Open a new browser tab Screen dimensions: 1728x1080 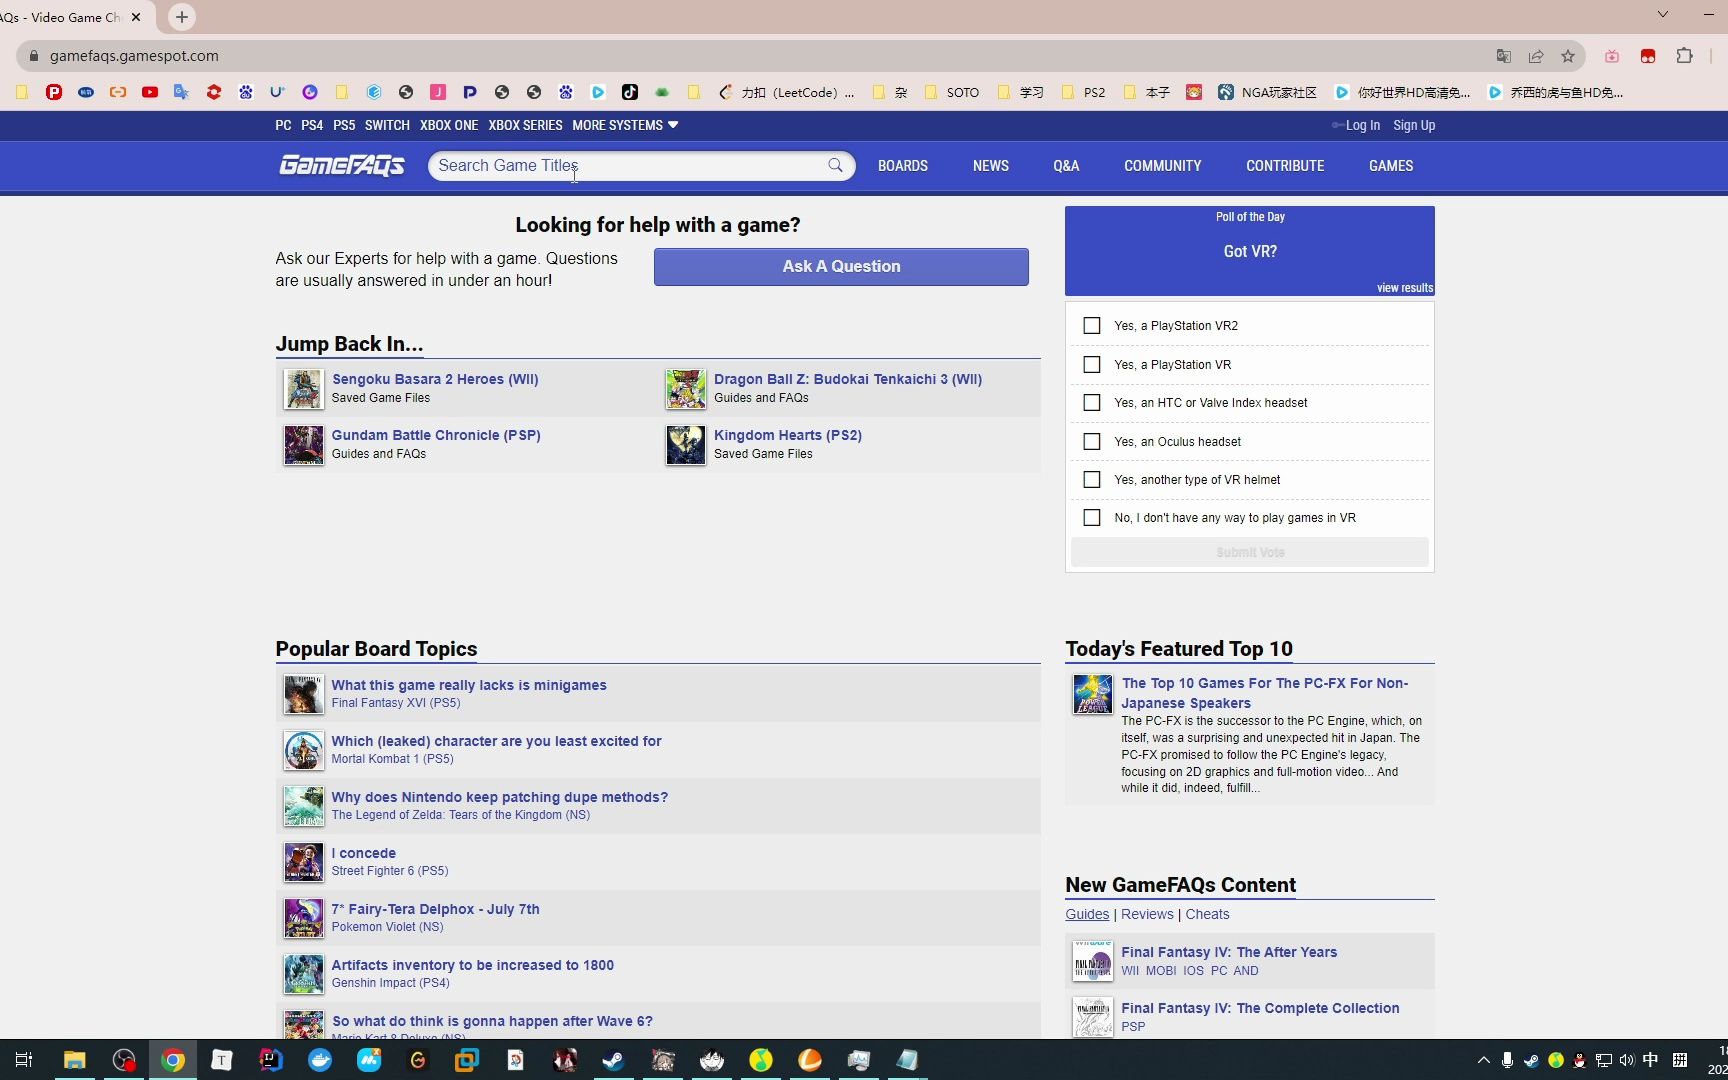tap(182, 17)
